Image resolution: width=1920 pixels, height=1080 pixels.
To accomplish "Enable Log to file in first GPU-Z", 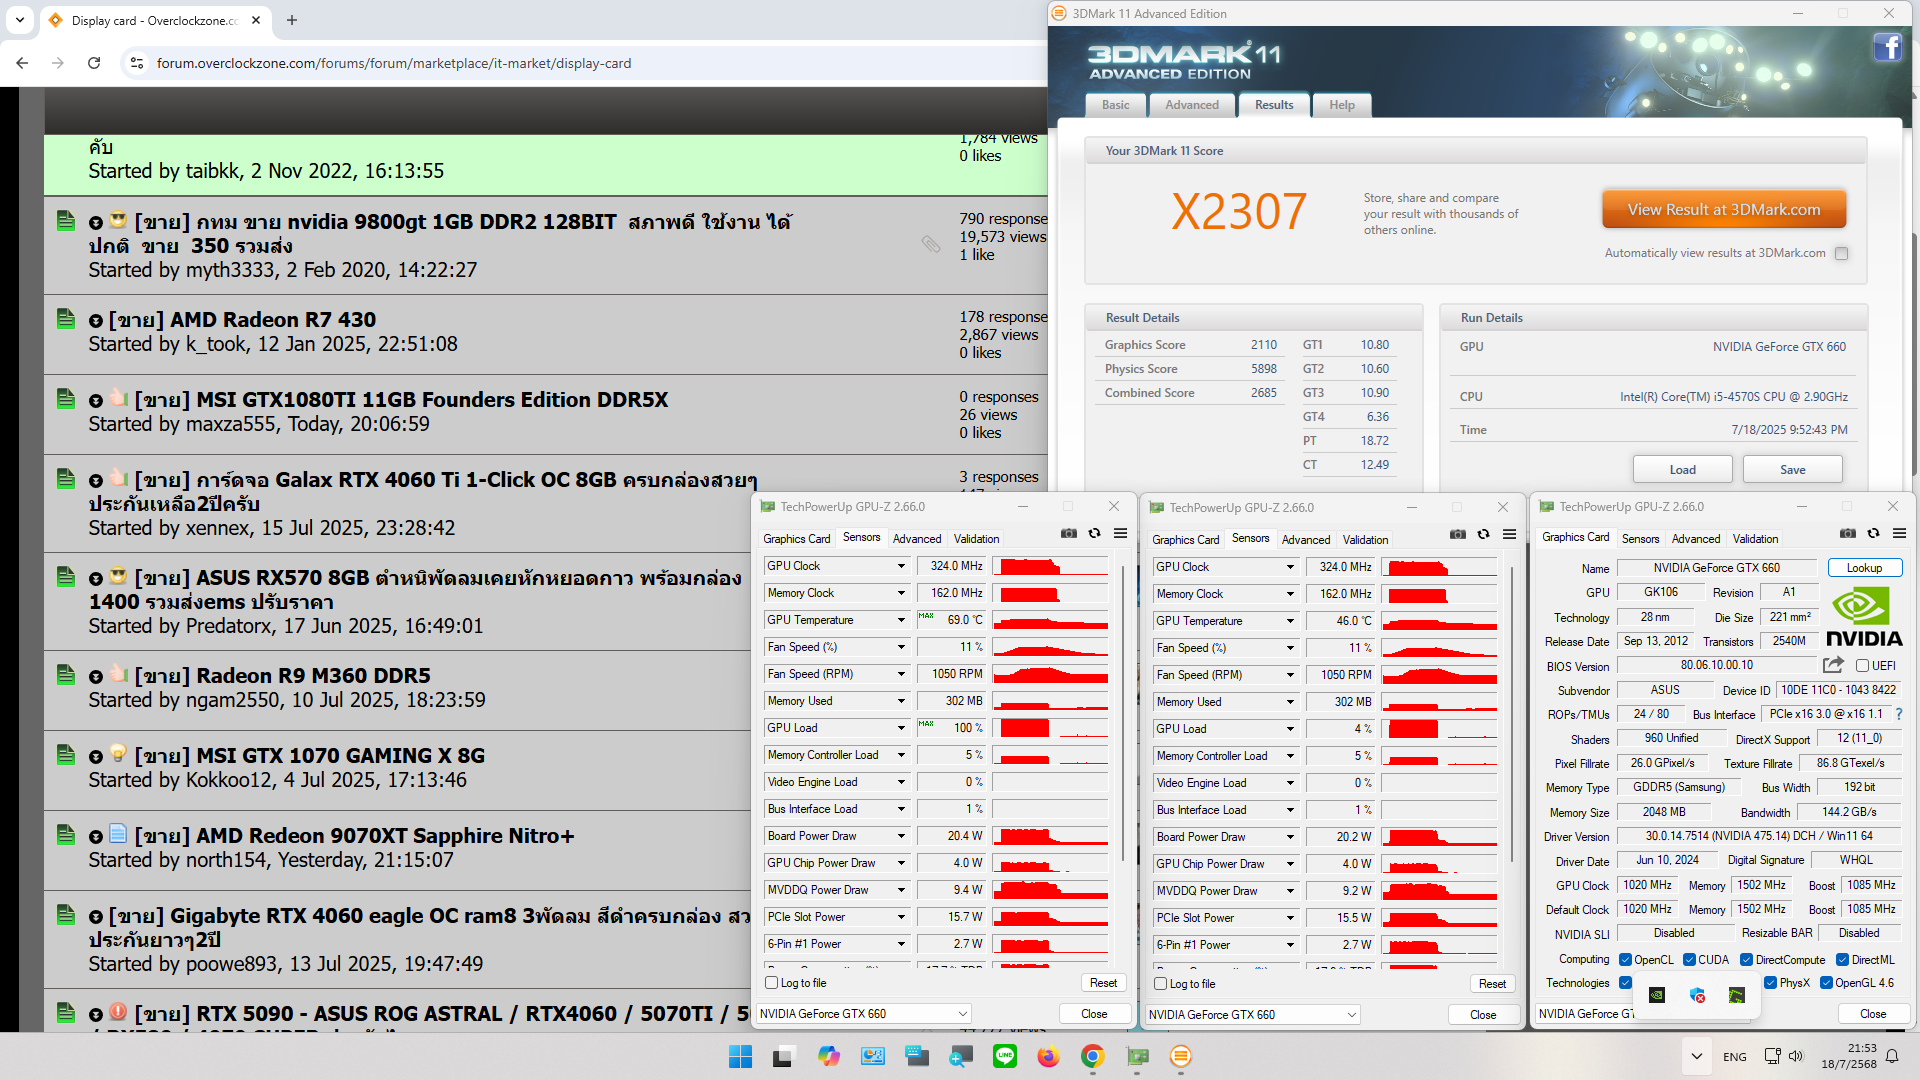I will 772,983.
